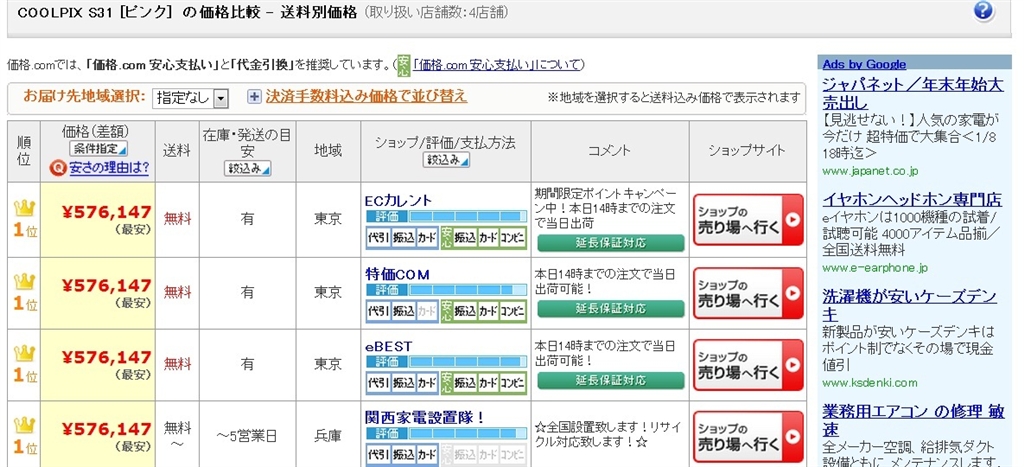Open the お届け先地域選択 dropdown set to 指定なし

(x=190, y=99)
